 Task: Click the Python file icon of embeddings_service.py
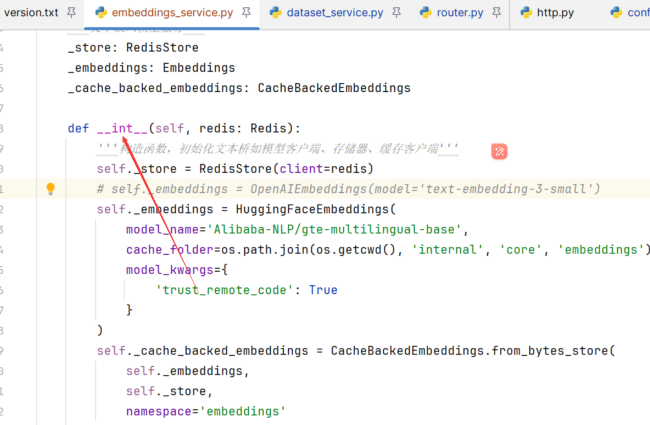[x=101, y=13]
